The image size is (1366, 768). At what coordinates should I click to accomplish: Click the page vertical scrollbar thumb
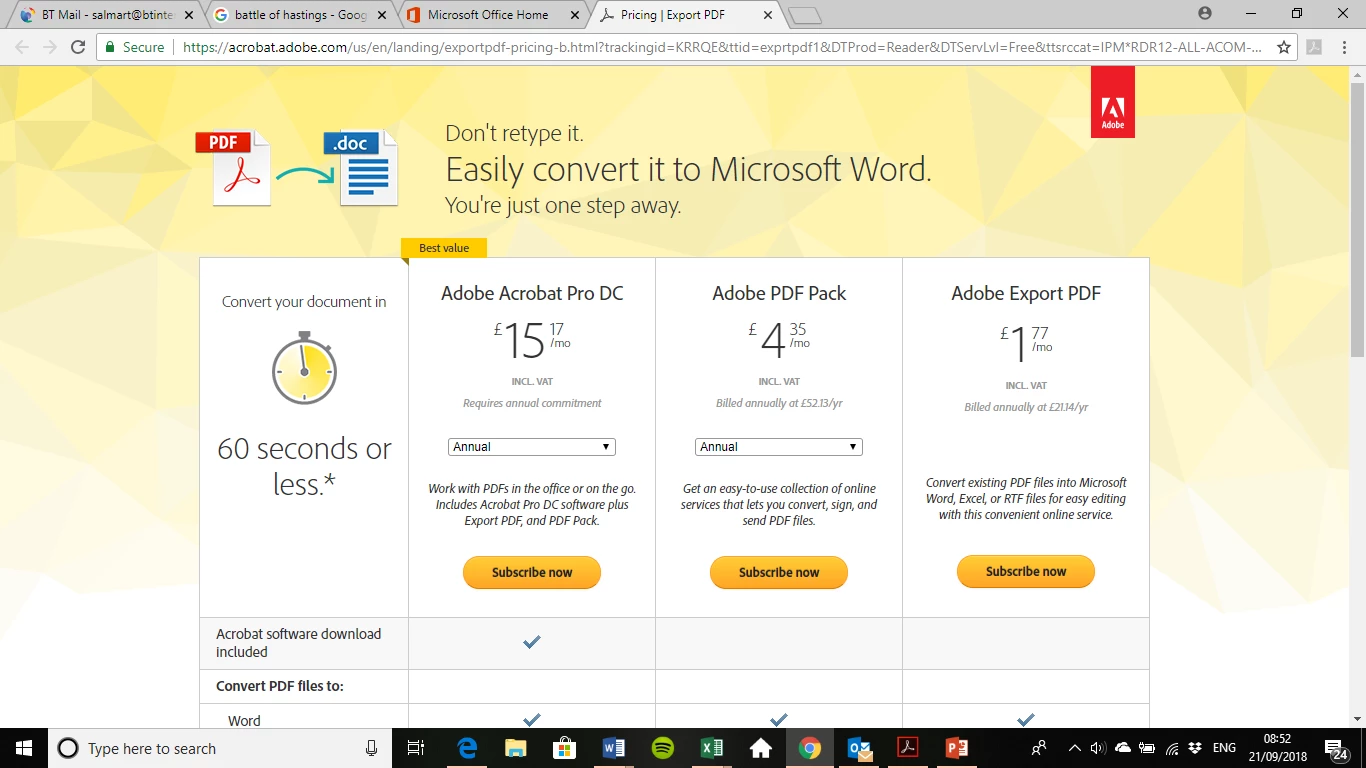coord(1357,219)
